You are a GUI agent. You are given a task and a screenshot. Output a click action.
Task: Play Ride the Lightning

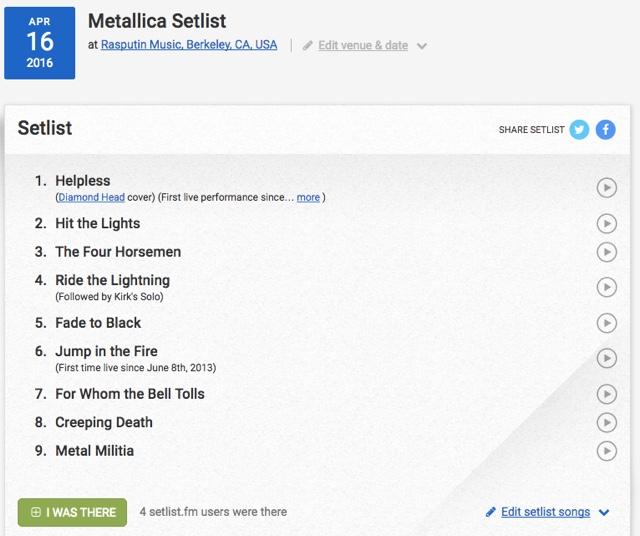point(606,287)
